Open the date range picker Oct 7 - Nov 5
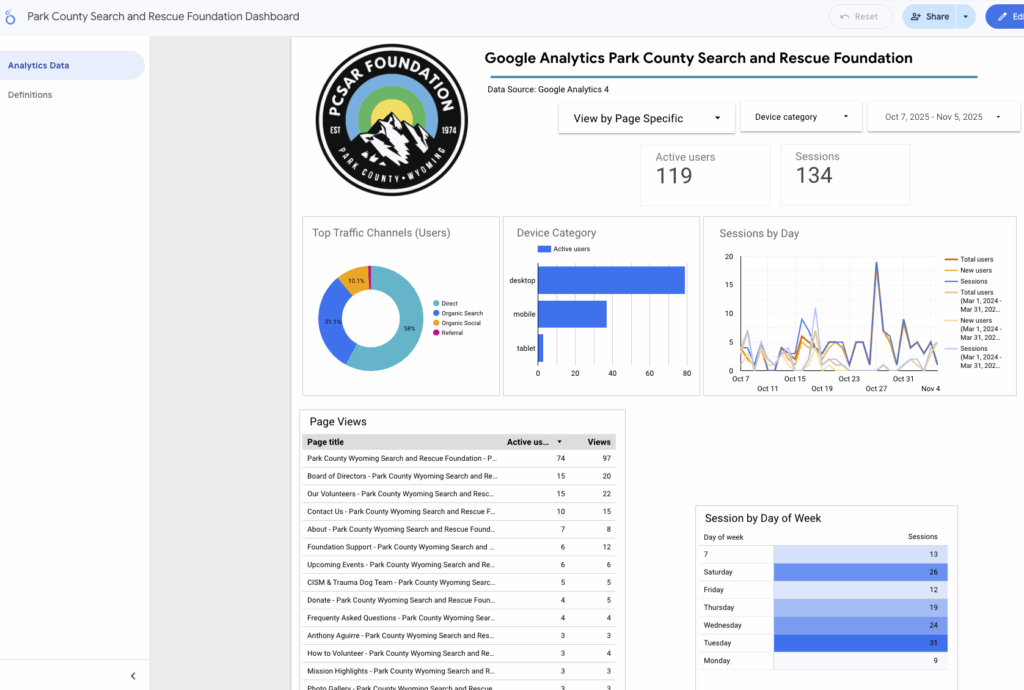 pos(941,117)
